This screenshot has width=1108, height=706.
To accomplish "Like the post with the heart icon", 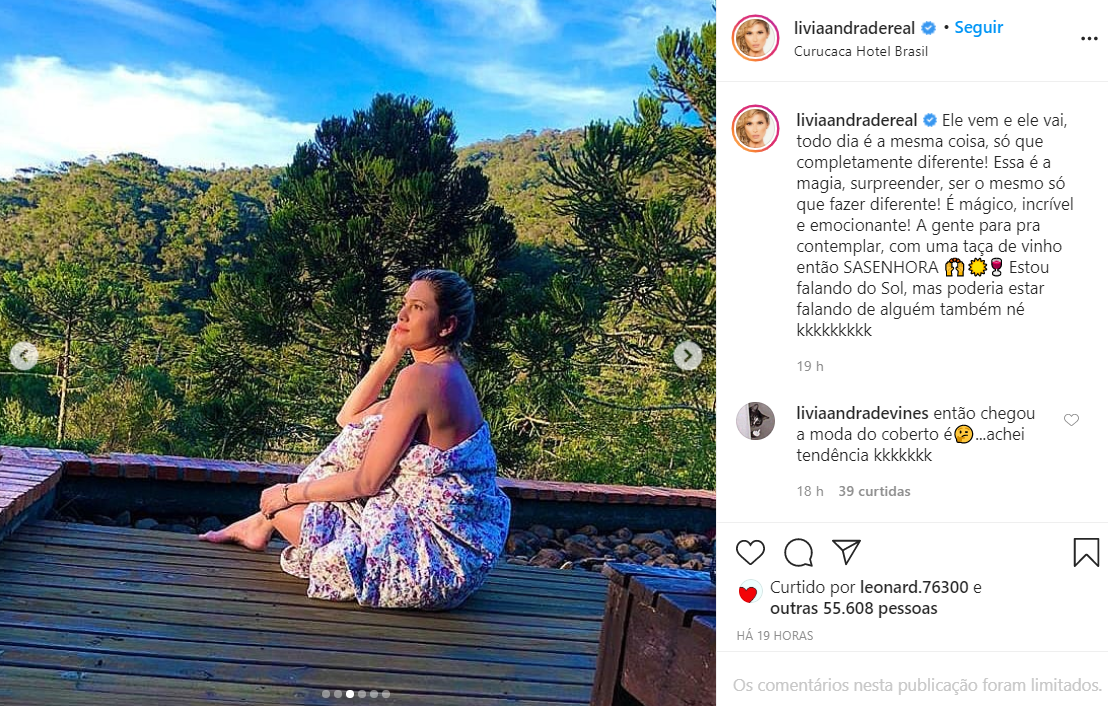I will 750,552.
